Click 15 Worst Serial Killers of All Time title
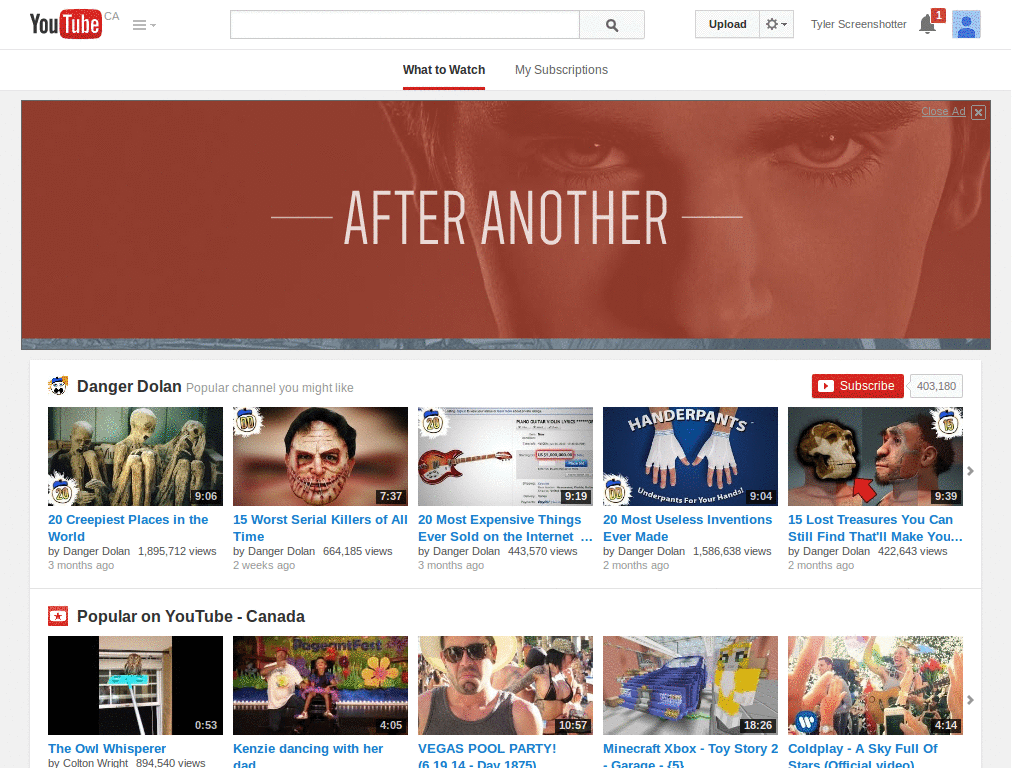This screenshot has width=1024, height=768. pyautogui.click(x=320, y=528)
